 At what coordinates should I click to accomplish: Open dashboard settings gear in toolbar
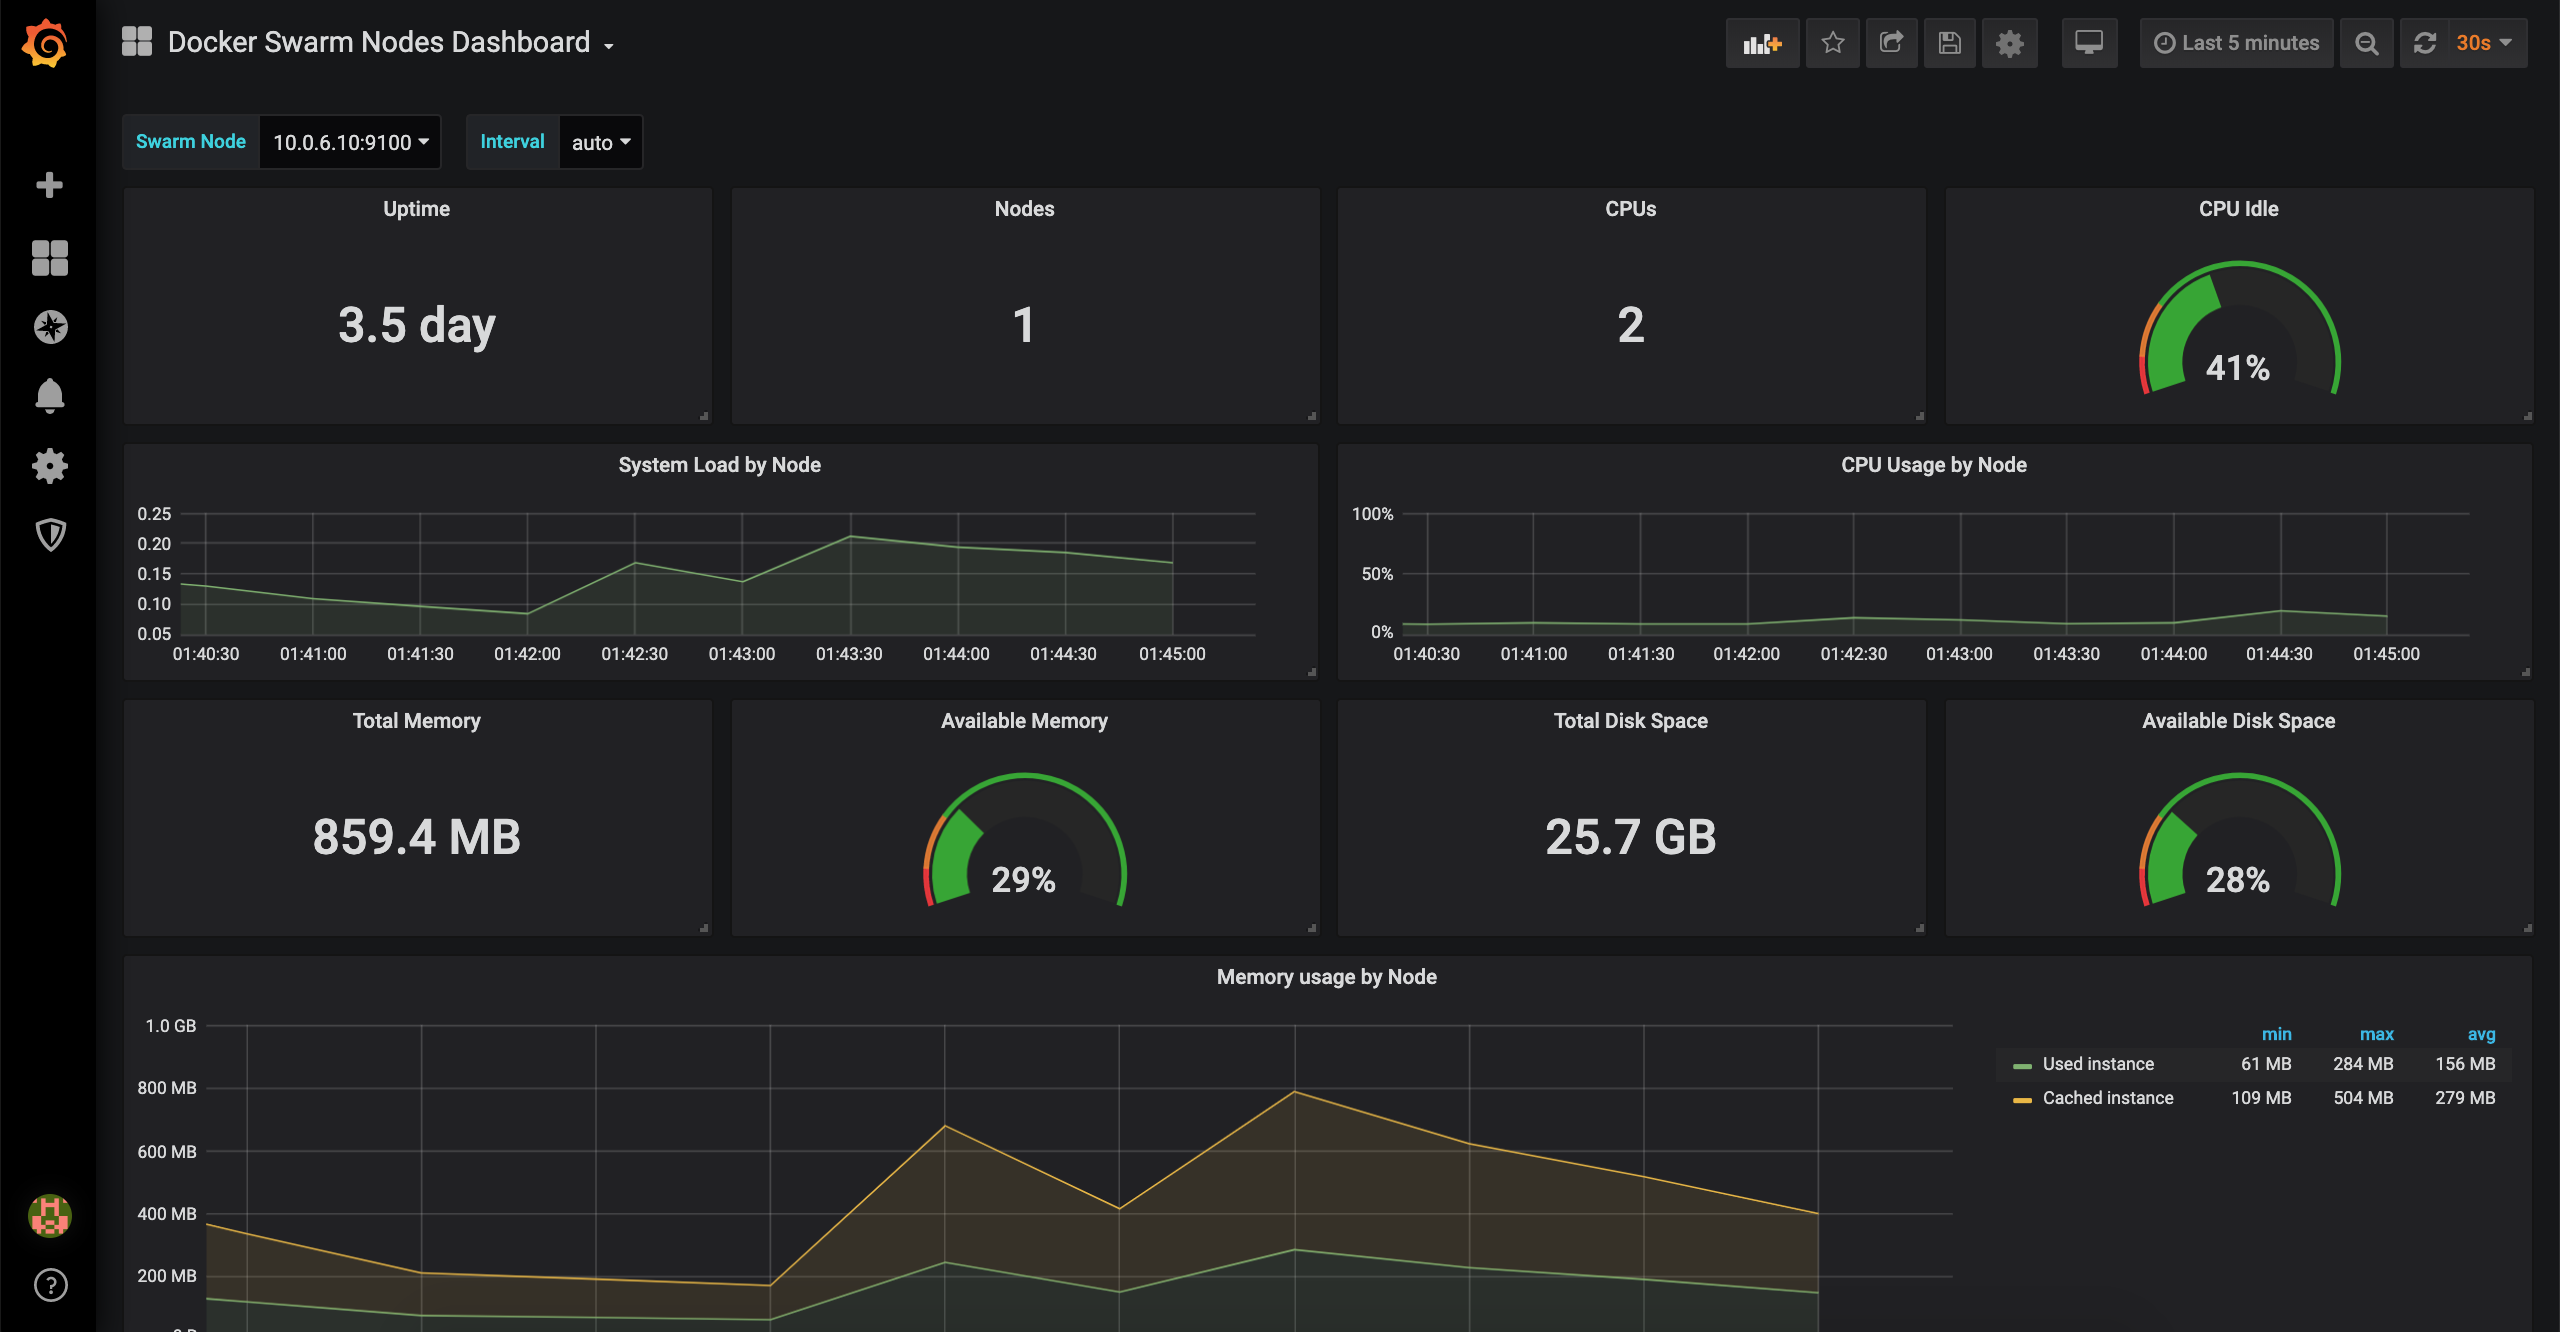[2009, 43]
